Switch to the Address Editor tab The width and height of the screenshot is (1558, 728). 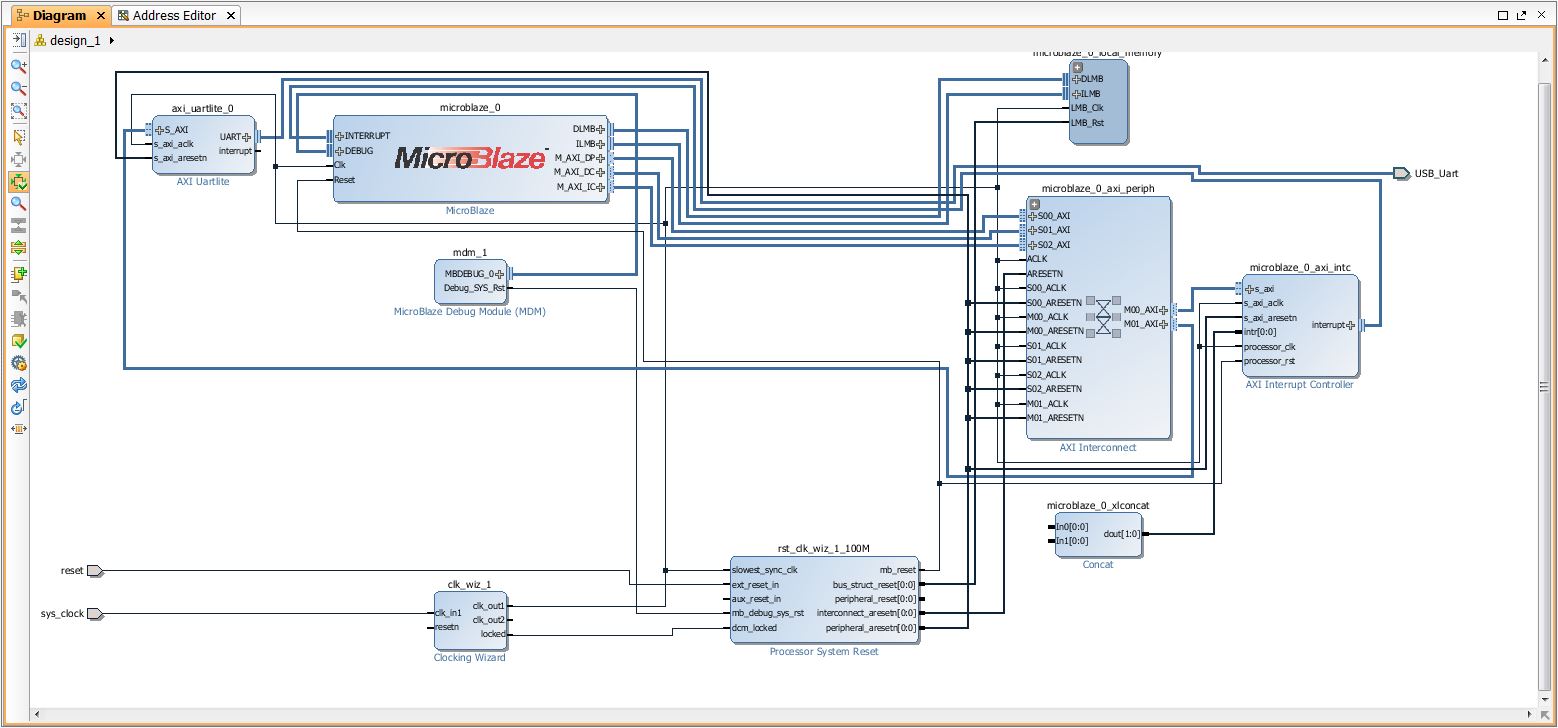pos(175,15)
